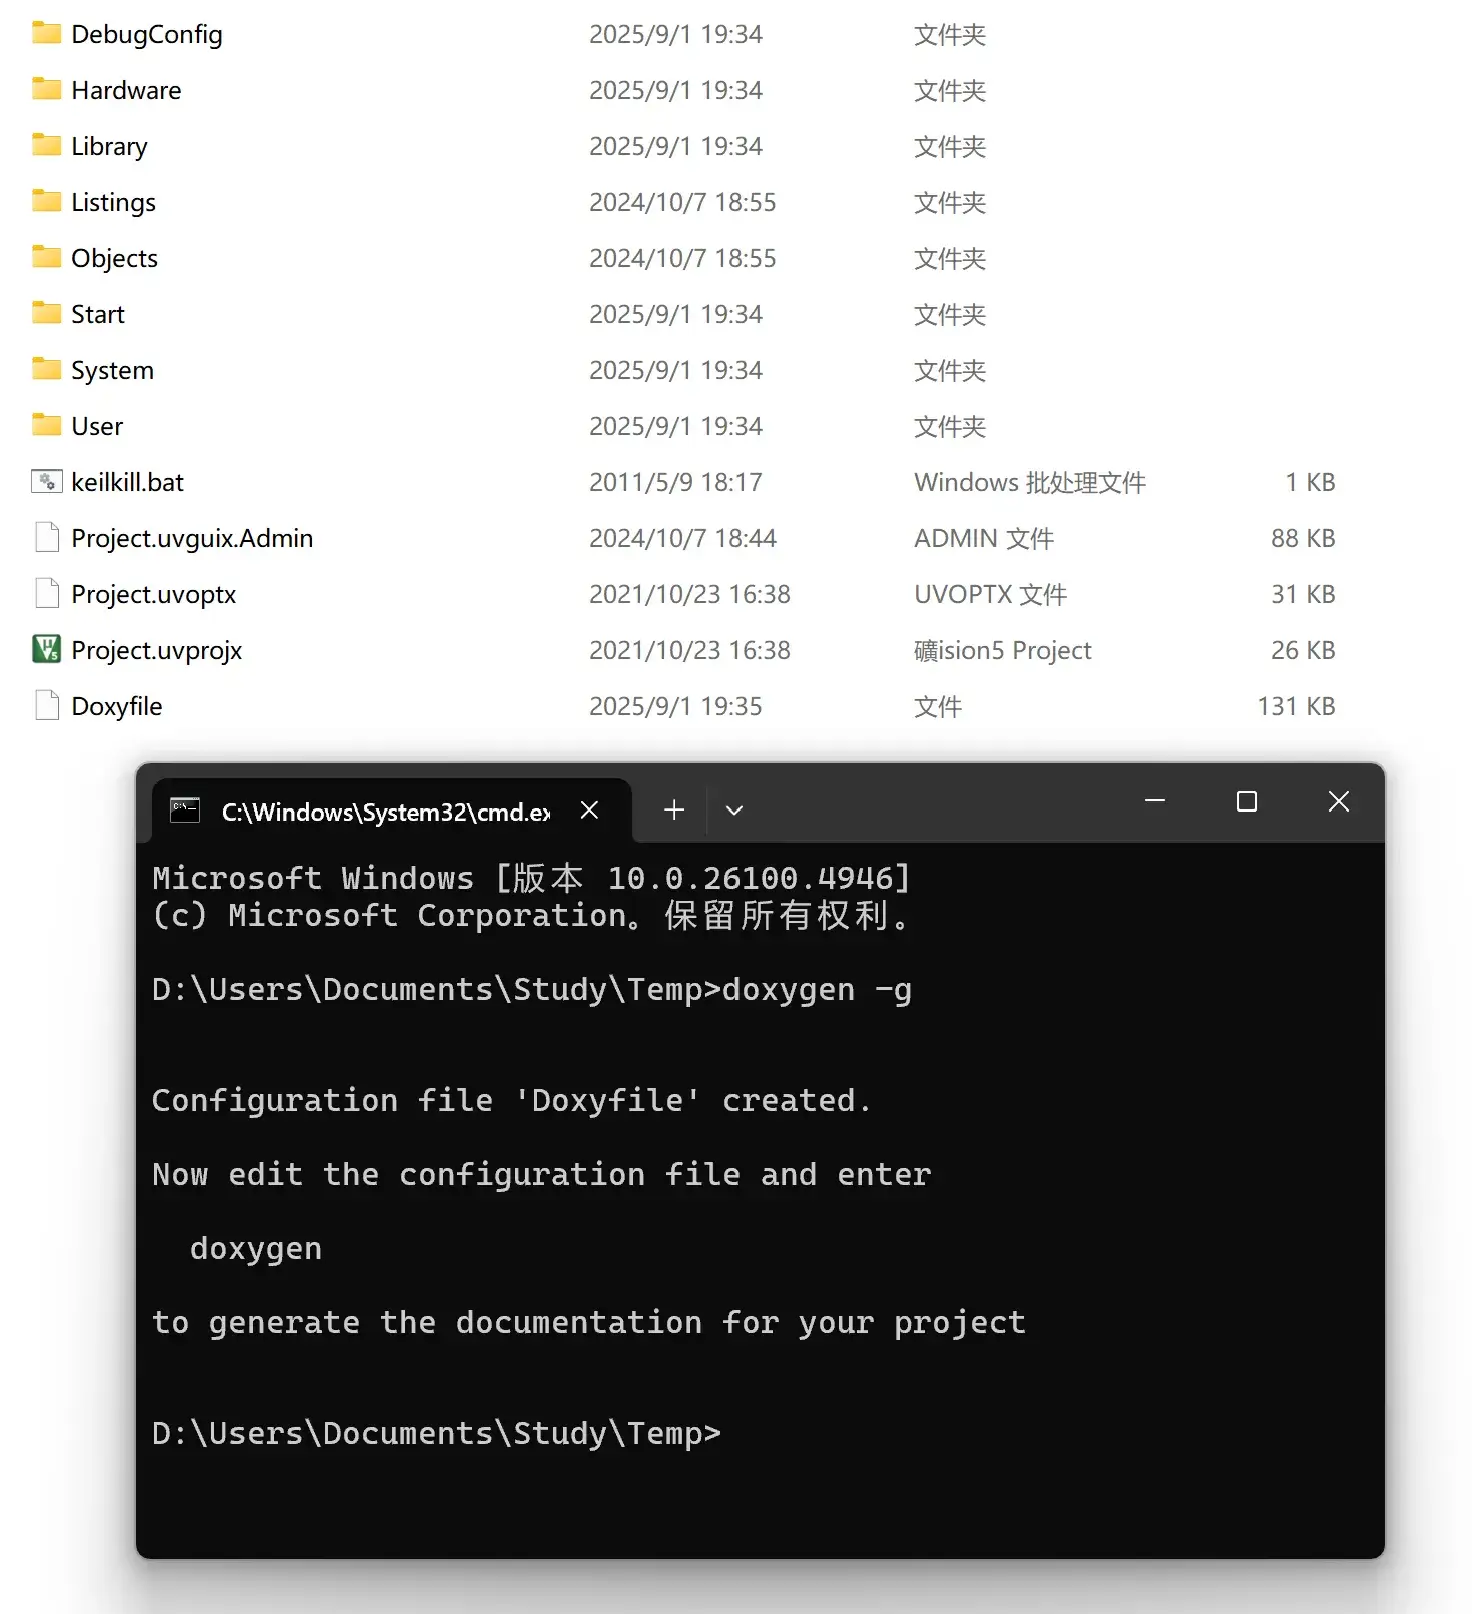Select the Project.uvguix.Admin file name
The height and width of the screenshot is (1614, 1472).
pos(192,538)
